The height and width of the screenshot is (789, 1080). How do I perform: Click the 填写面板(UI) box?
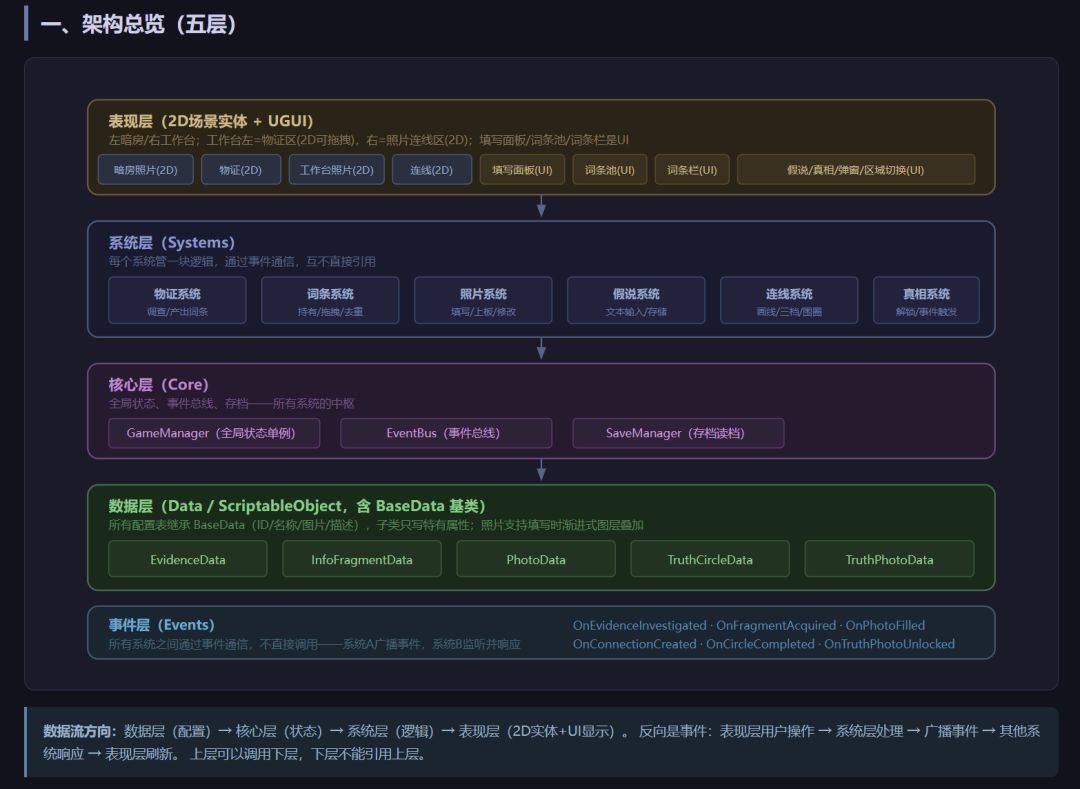pos(522,169)
